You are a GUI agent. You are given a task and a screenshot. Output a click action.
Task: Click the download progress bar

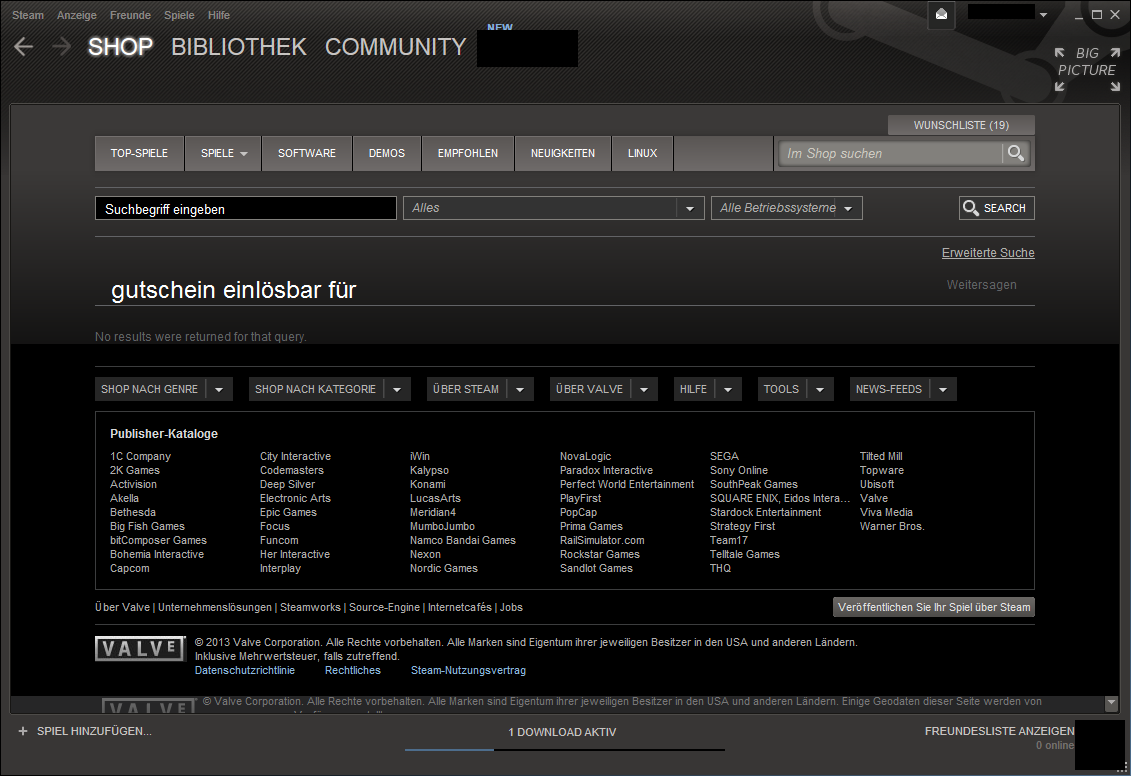coord(565,750)
